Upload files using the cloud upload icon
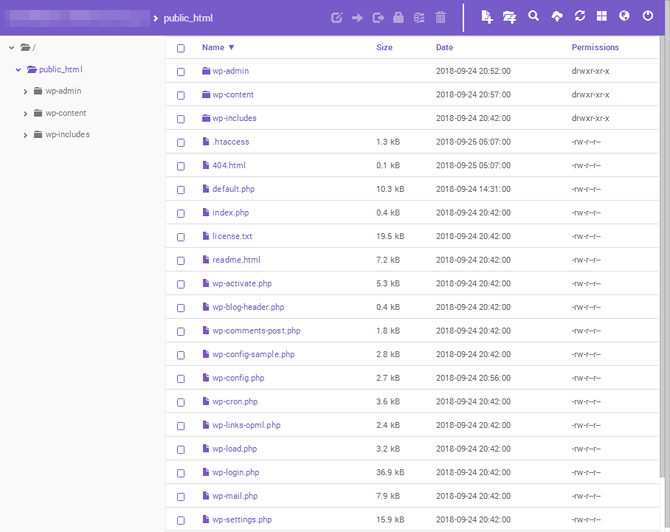670x532 pixels. pyautogui.click(x=557, y=17)
